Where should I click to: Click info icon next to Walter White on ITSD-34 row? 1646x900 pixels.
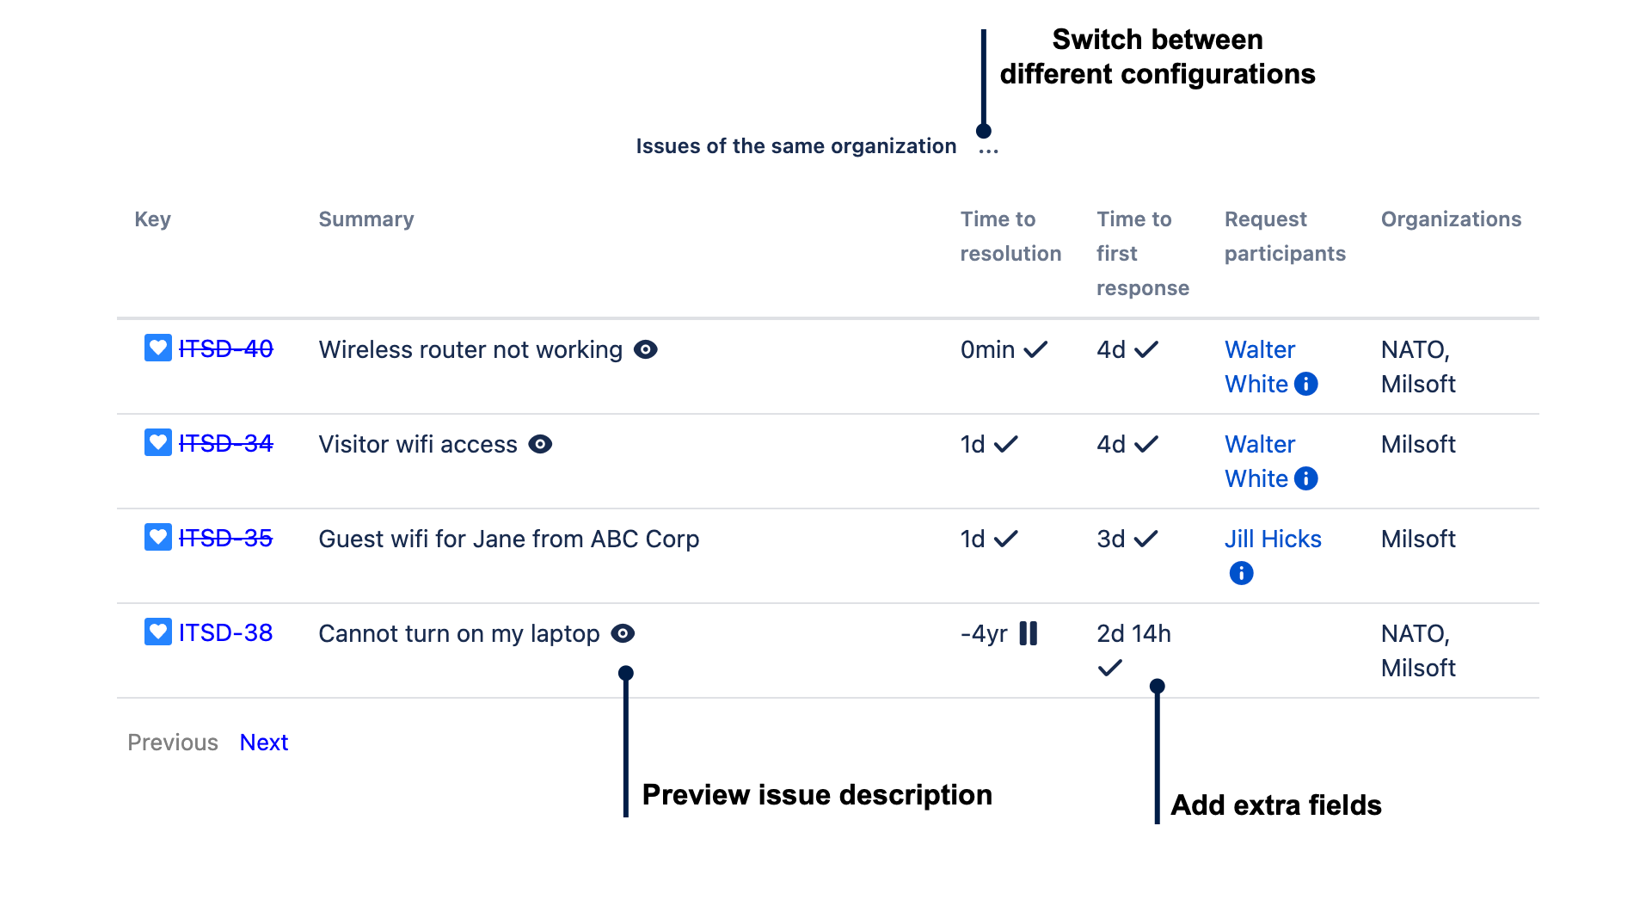coord(1306,479)
